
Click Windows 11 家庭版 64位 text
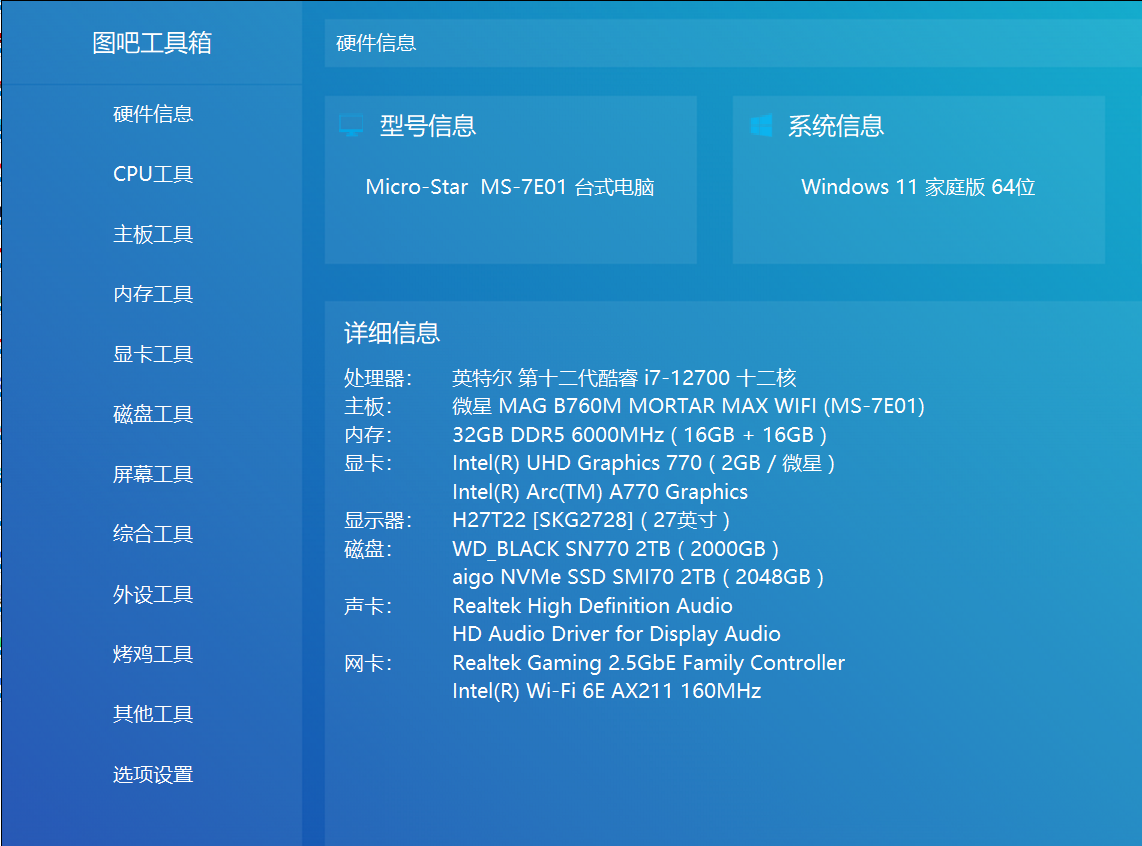click(918, 187)
